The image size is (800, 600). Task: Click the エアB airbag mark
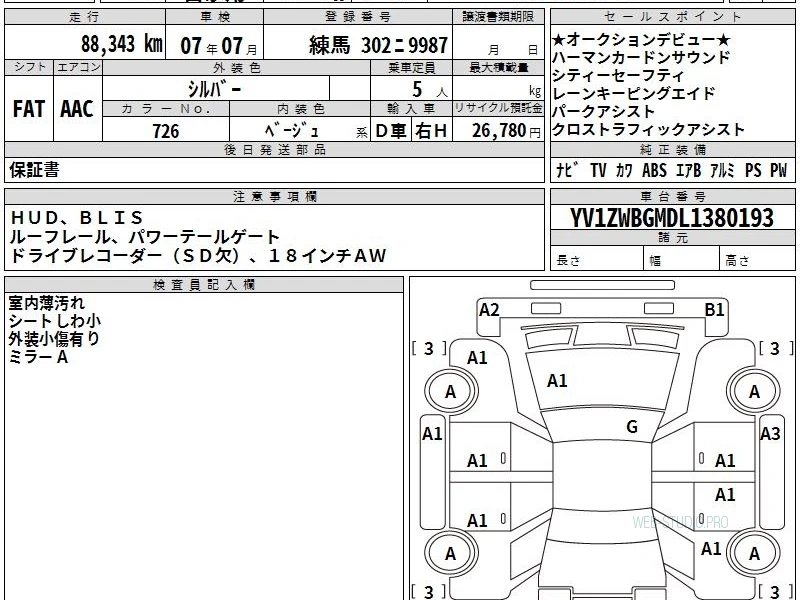(688, 170)
